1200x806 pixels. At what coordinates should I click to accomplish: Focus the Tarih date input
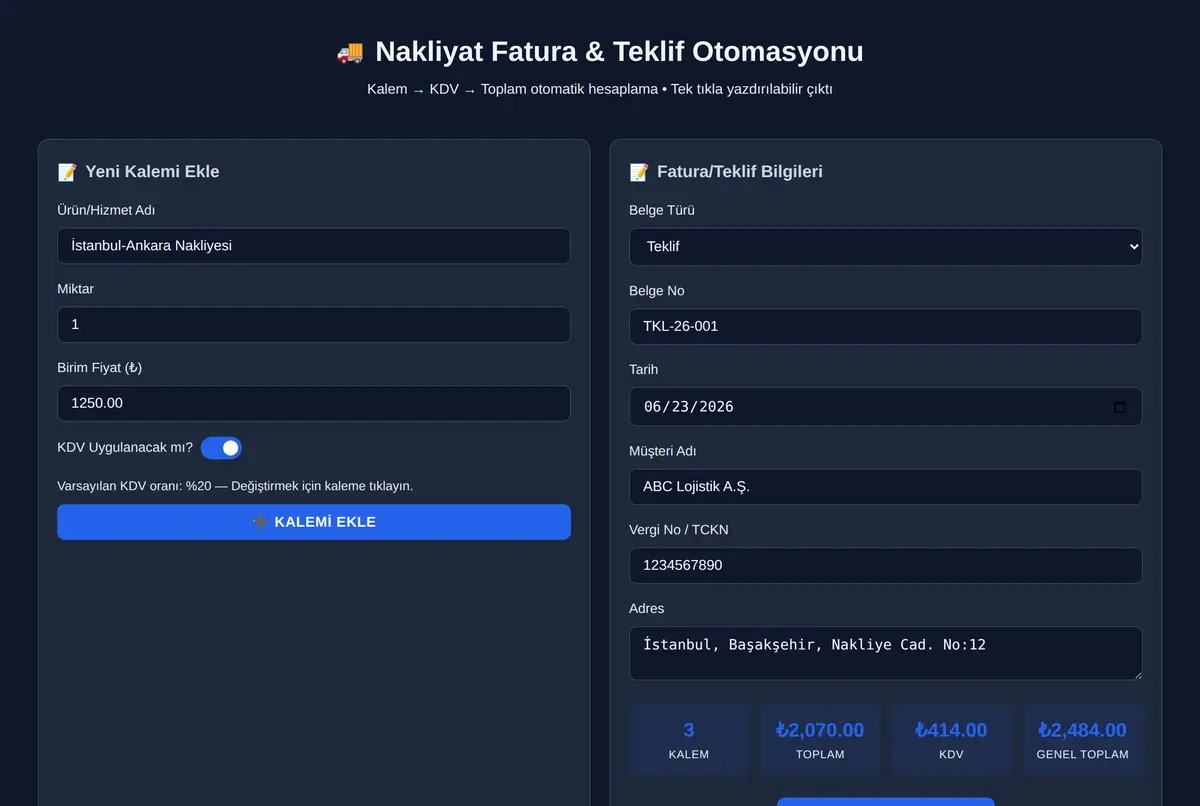[x=885, y=407]
